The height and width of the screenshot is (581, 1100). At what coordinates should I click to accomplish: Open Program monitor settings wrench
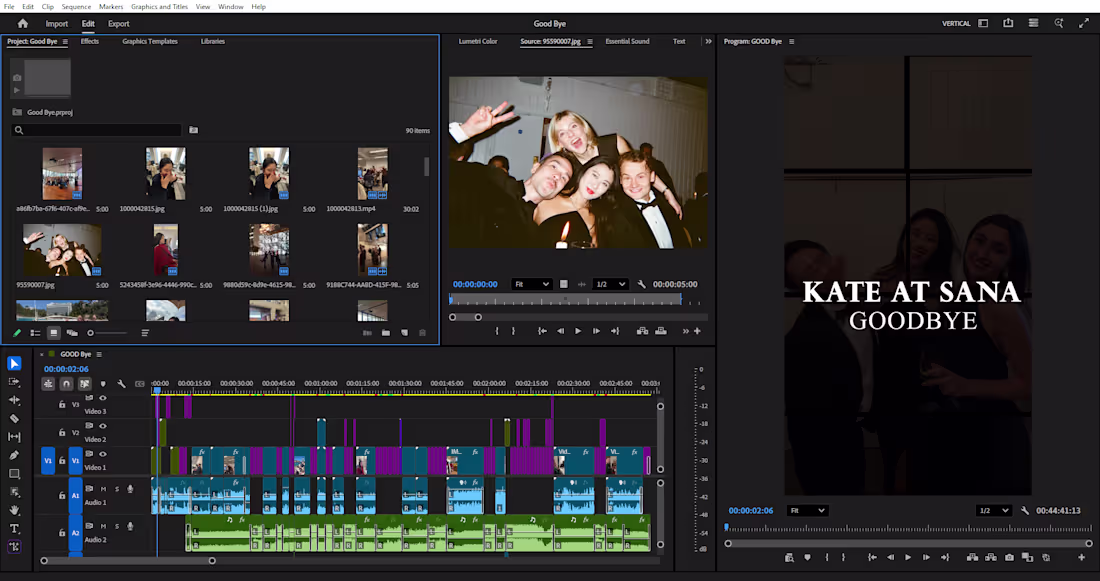point(1025,510)
